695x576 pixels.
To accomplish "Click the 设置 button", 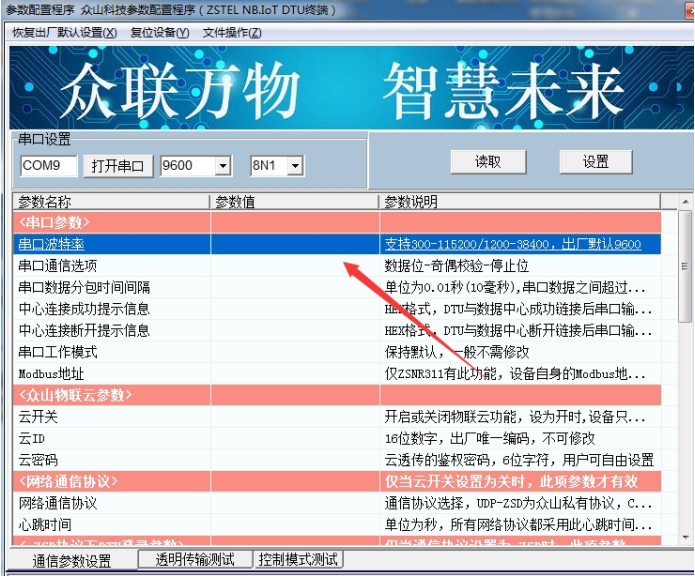I will [x=595, y=162].
